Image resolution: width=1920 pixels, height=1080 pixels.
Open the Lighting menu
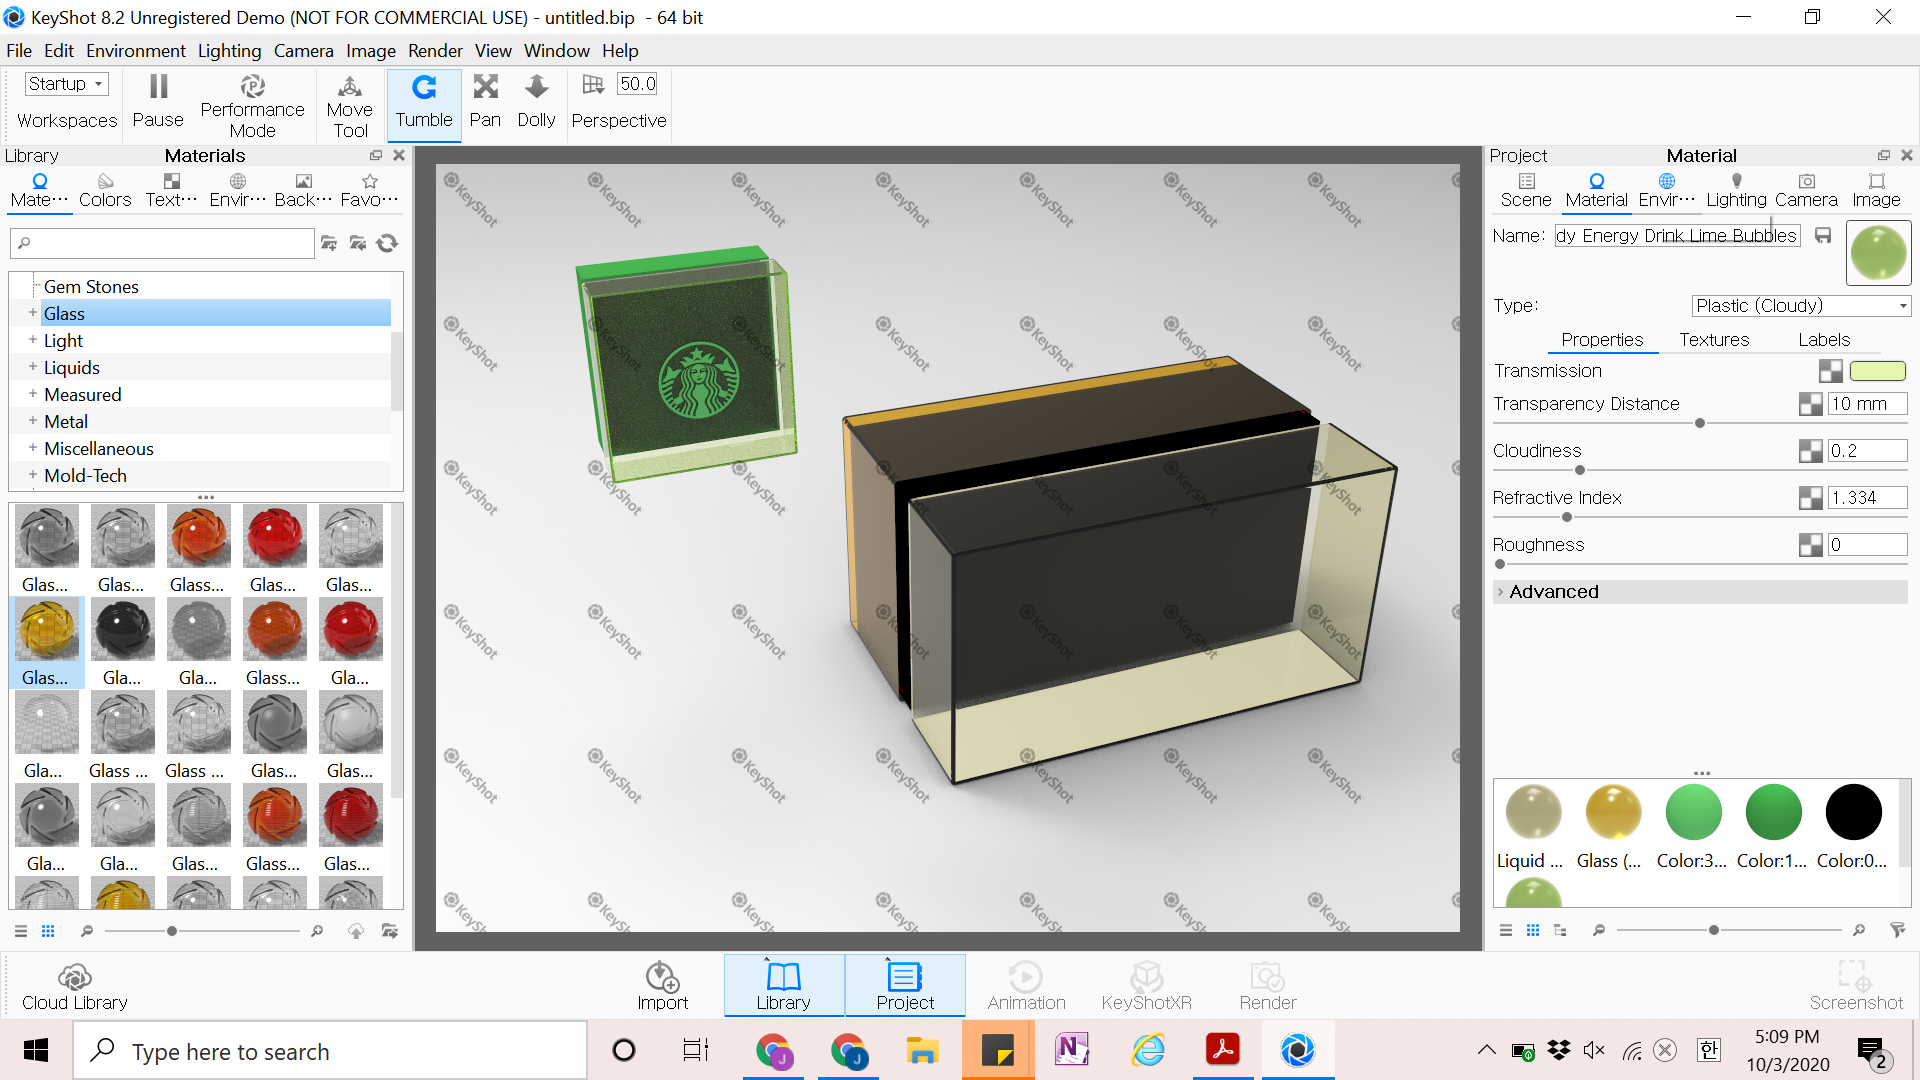click(x=229, y=51)
